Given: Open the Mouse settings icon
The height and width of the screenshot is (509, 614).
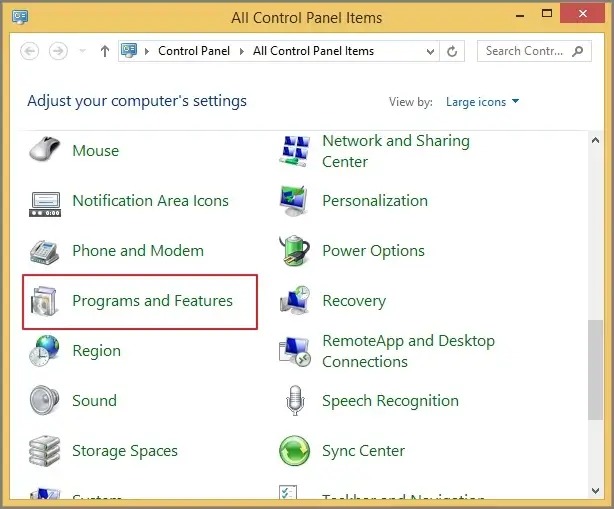Looking at the screenshot, I should click(x=45, y=150).
